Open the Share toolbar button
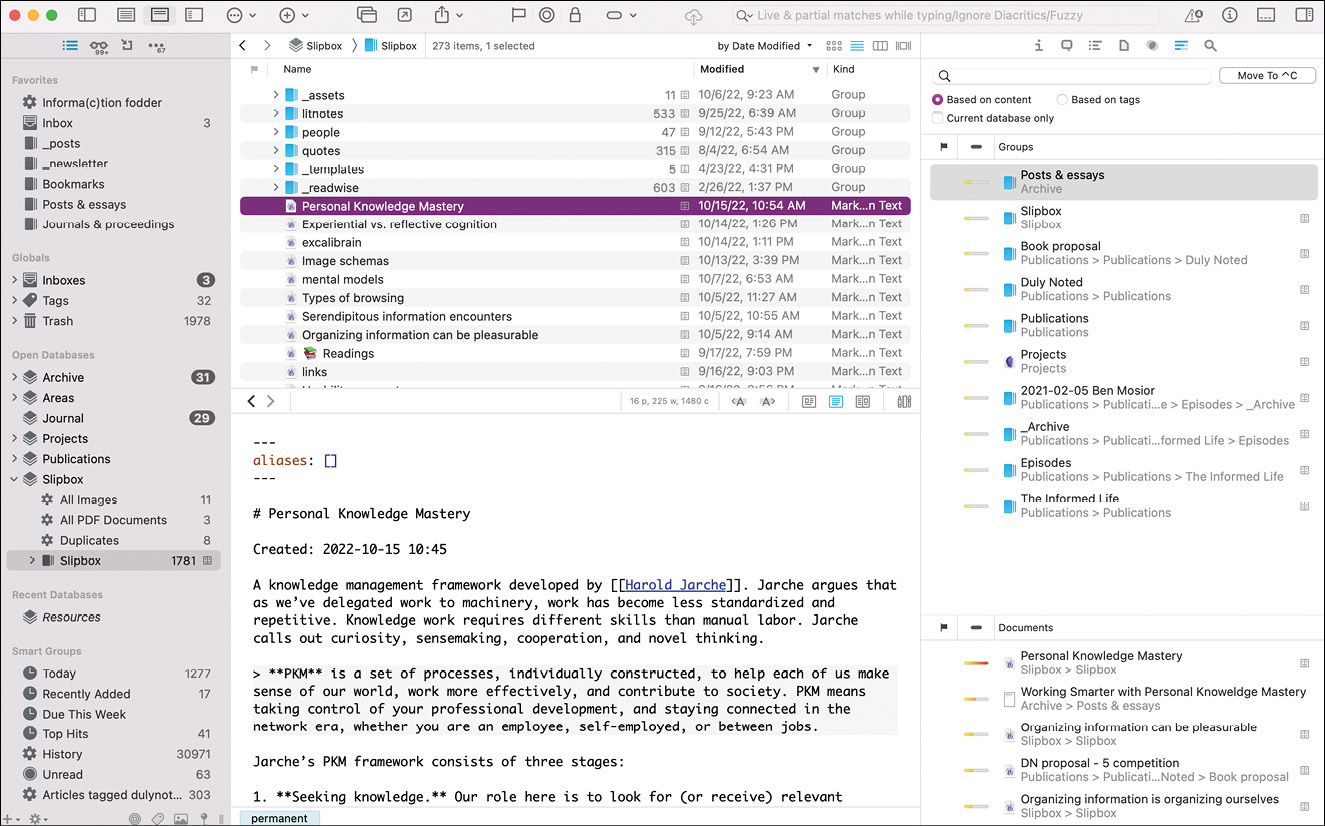 pos(441,15)
